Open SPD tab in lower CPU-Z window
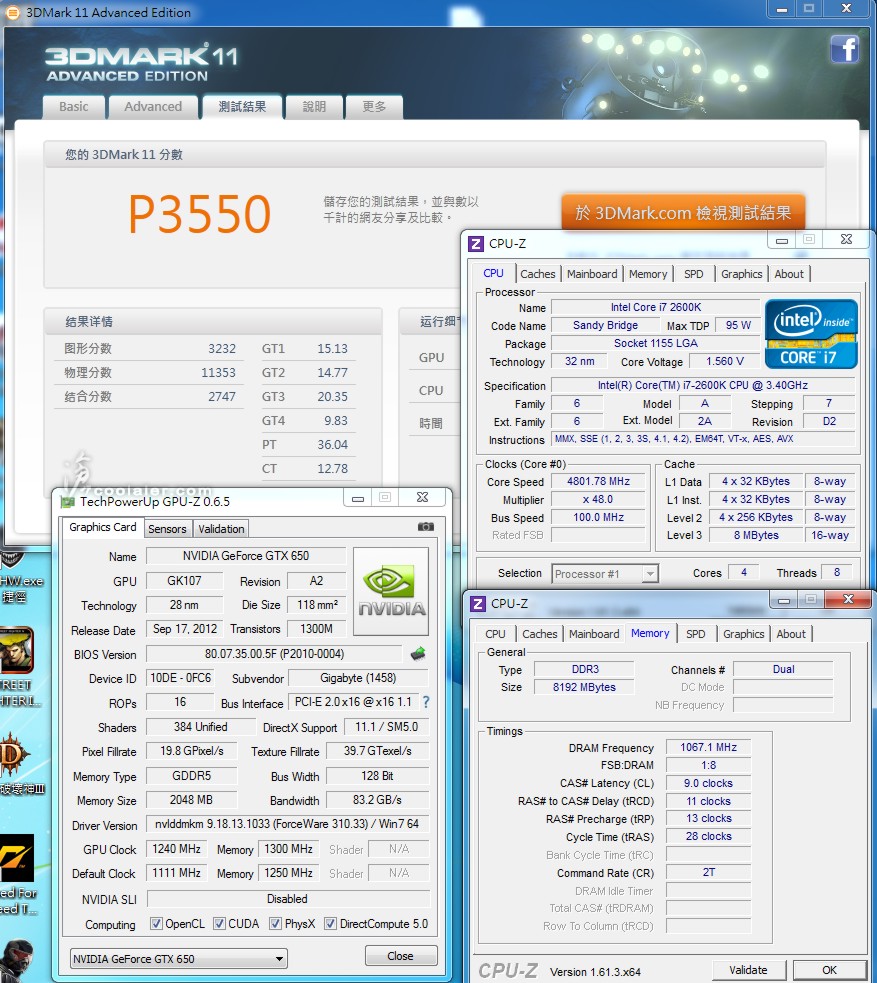The image size is (877, 983). pos(695,634)
